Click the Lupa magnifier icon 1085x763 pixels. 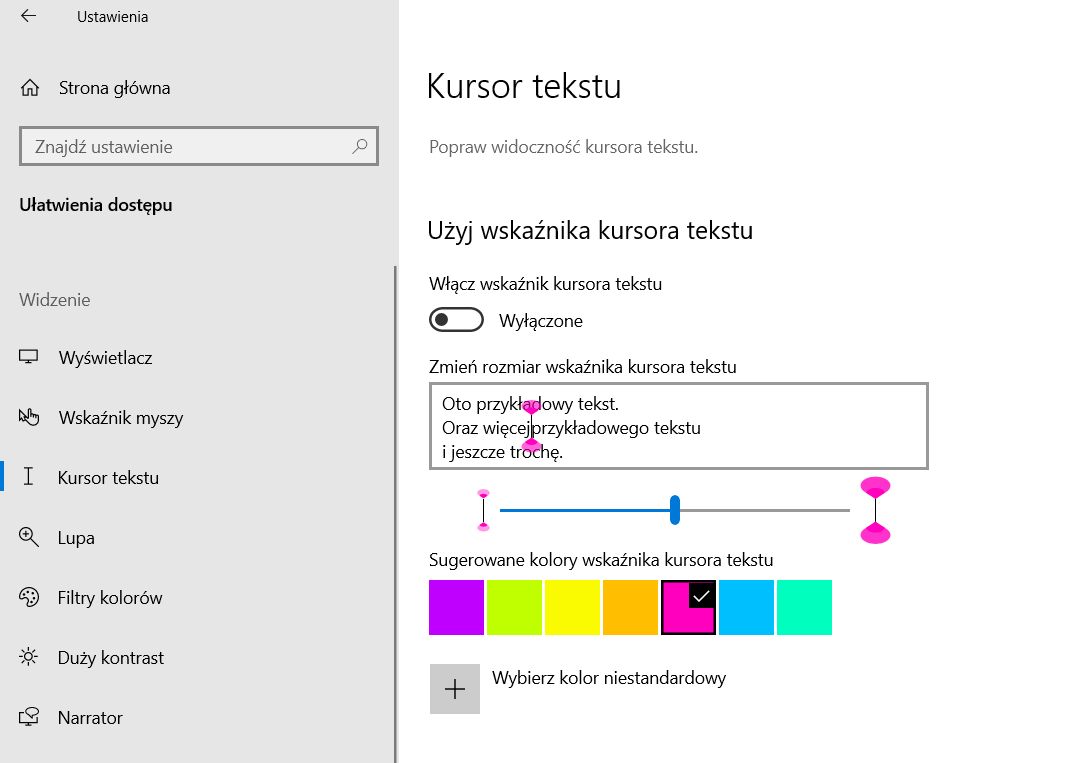coord(28,537)
